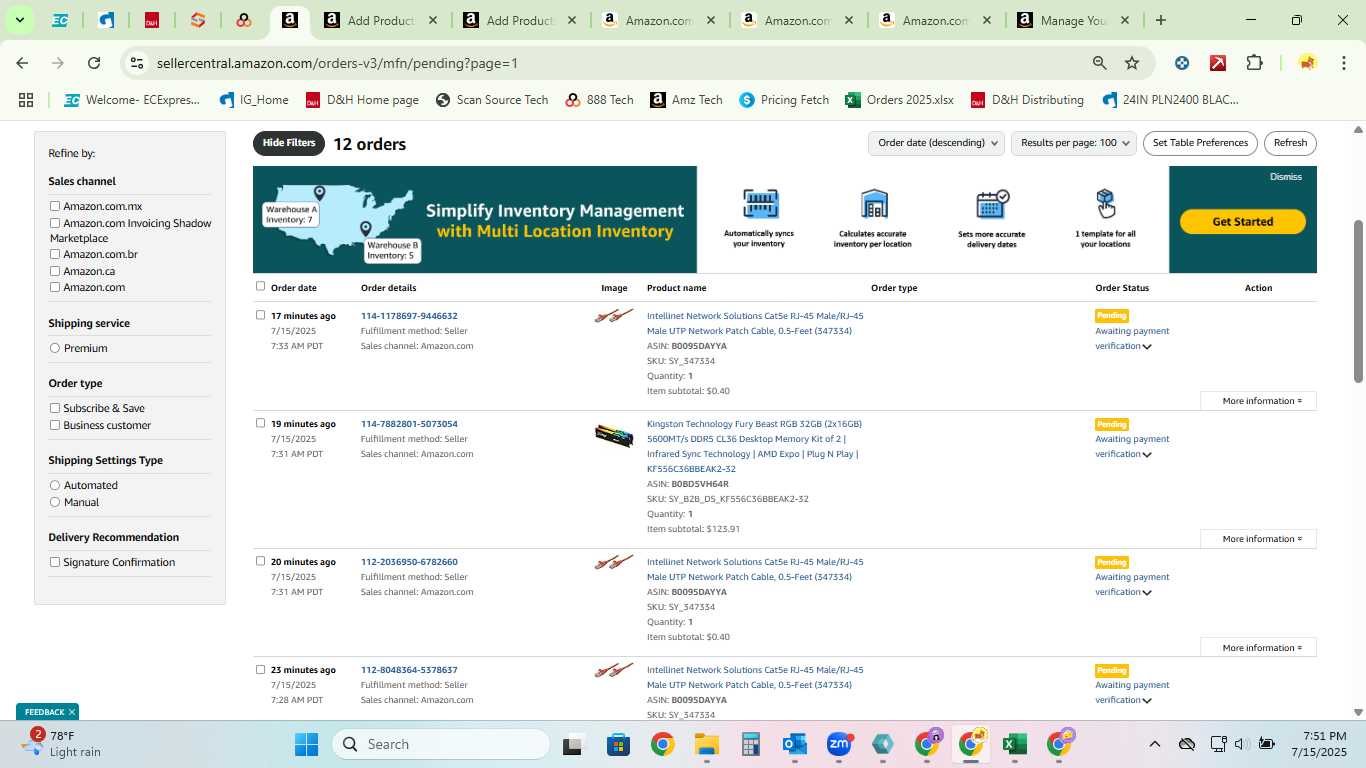Viewport: 1366px width, 768px height.
Task: Expand More information for the Kingston order
Action: pos(1258,539)
